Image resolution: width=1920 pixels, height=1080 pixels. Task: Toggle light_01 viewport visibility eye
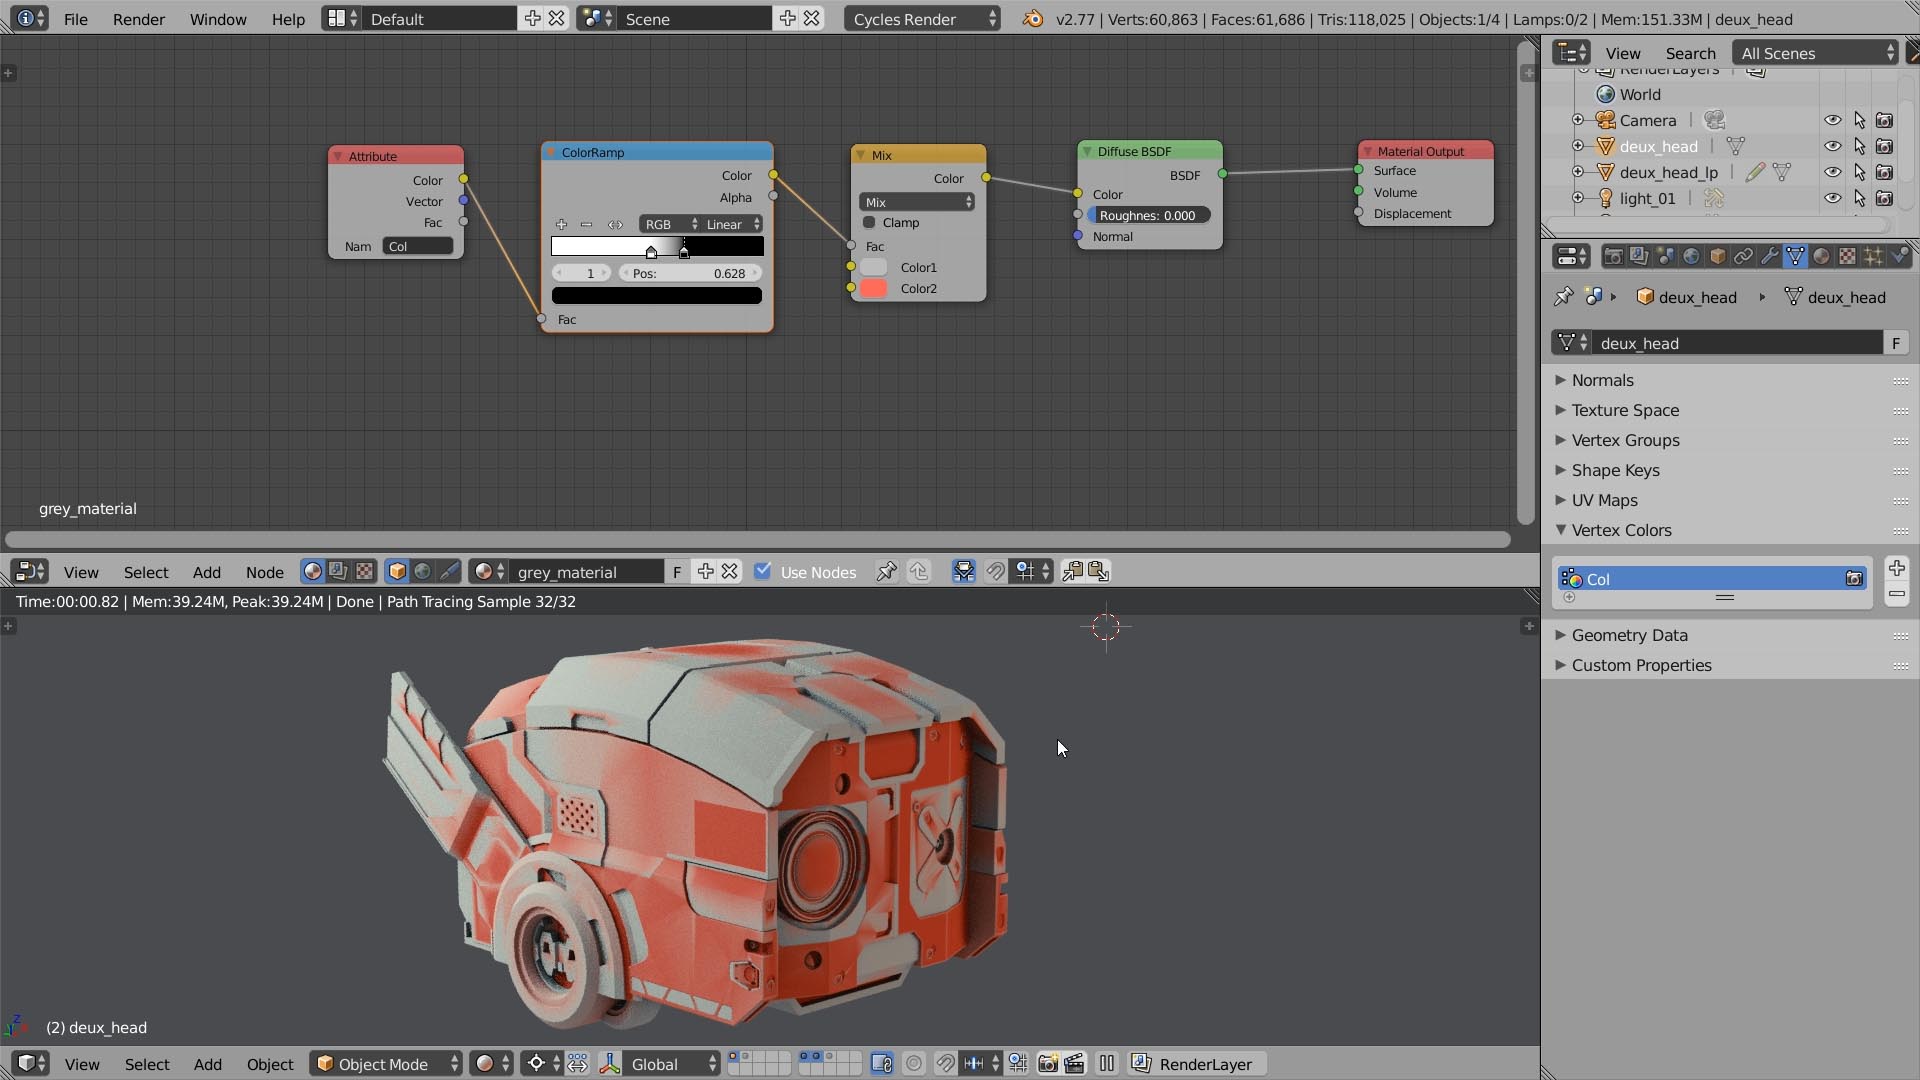click(1832, 198)
